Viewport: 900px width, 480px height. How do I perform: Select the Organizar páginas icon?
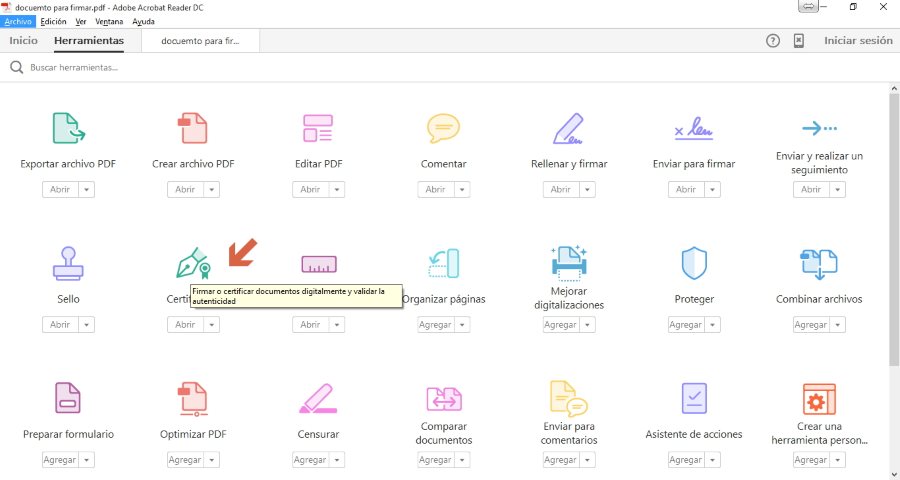coord(443,263)
